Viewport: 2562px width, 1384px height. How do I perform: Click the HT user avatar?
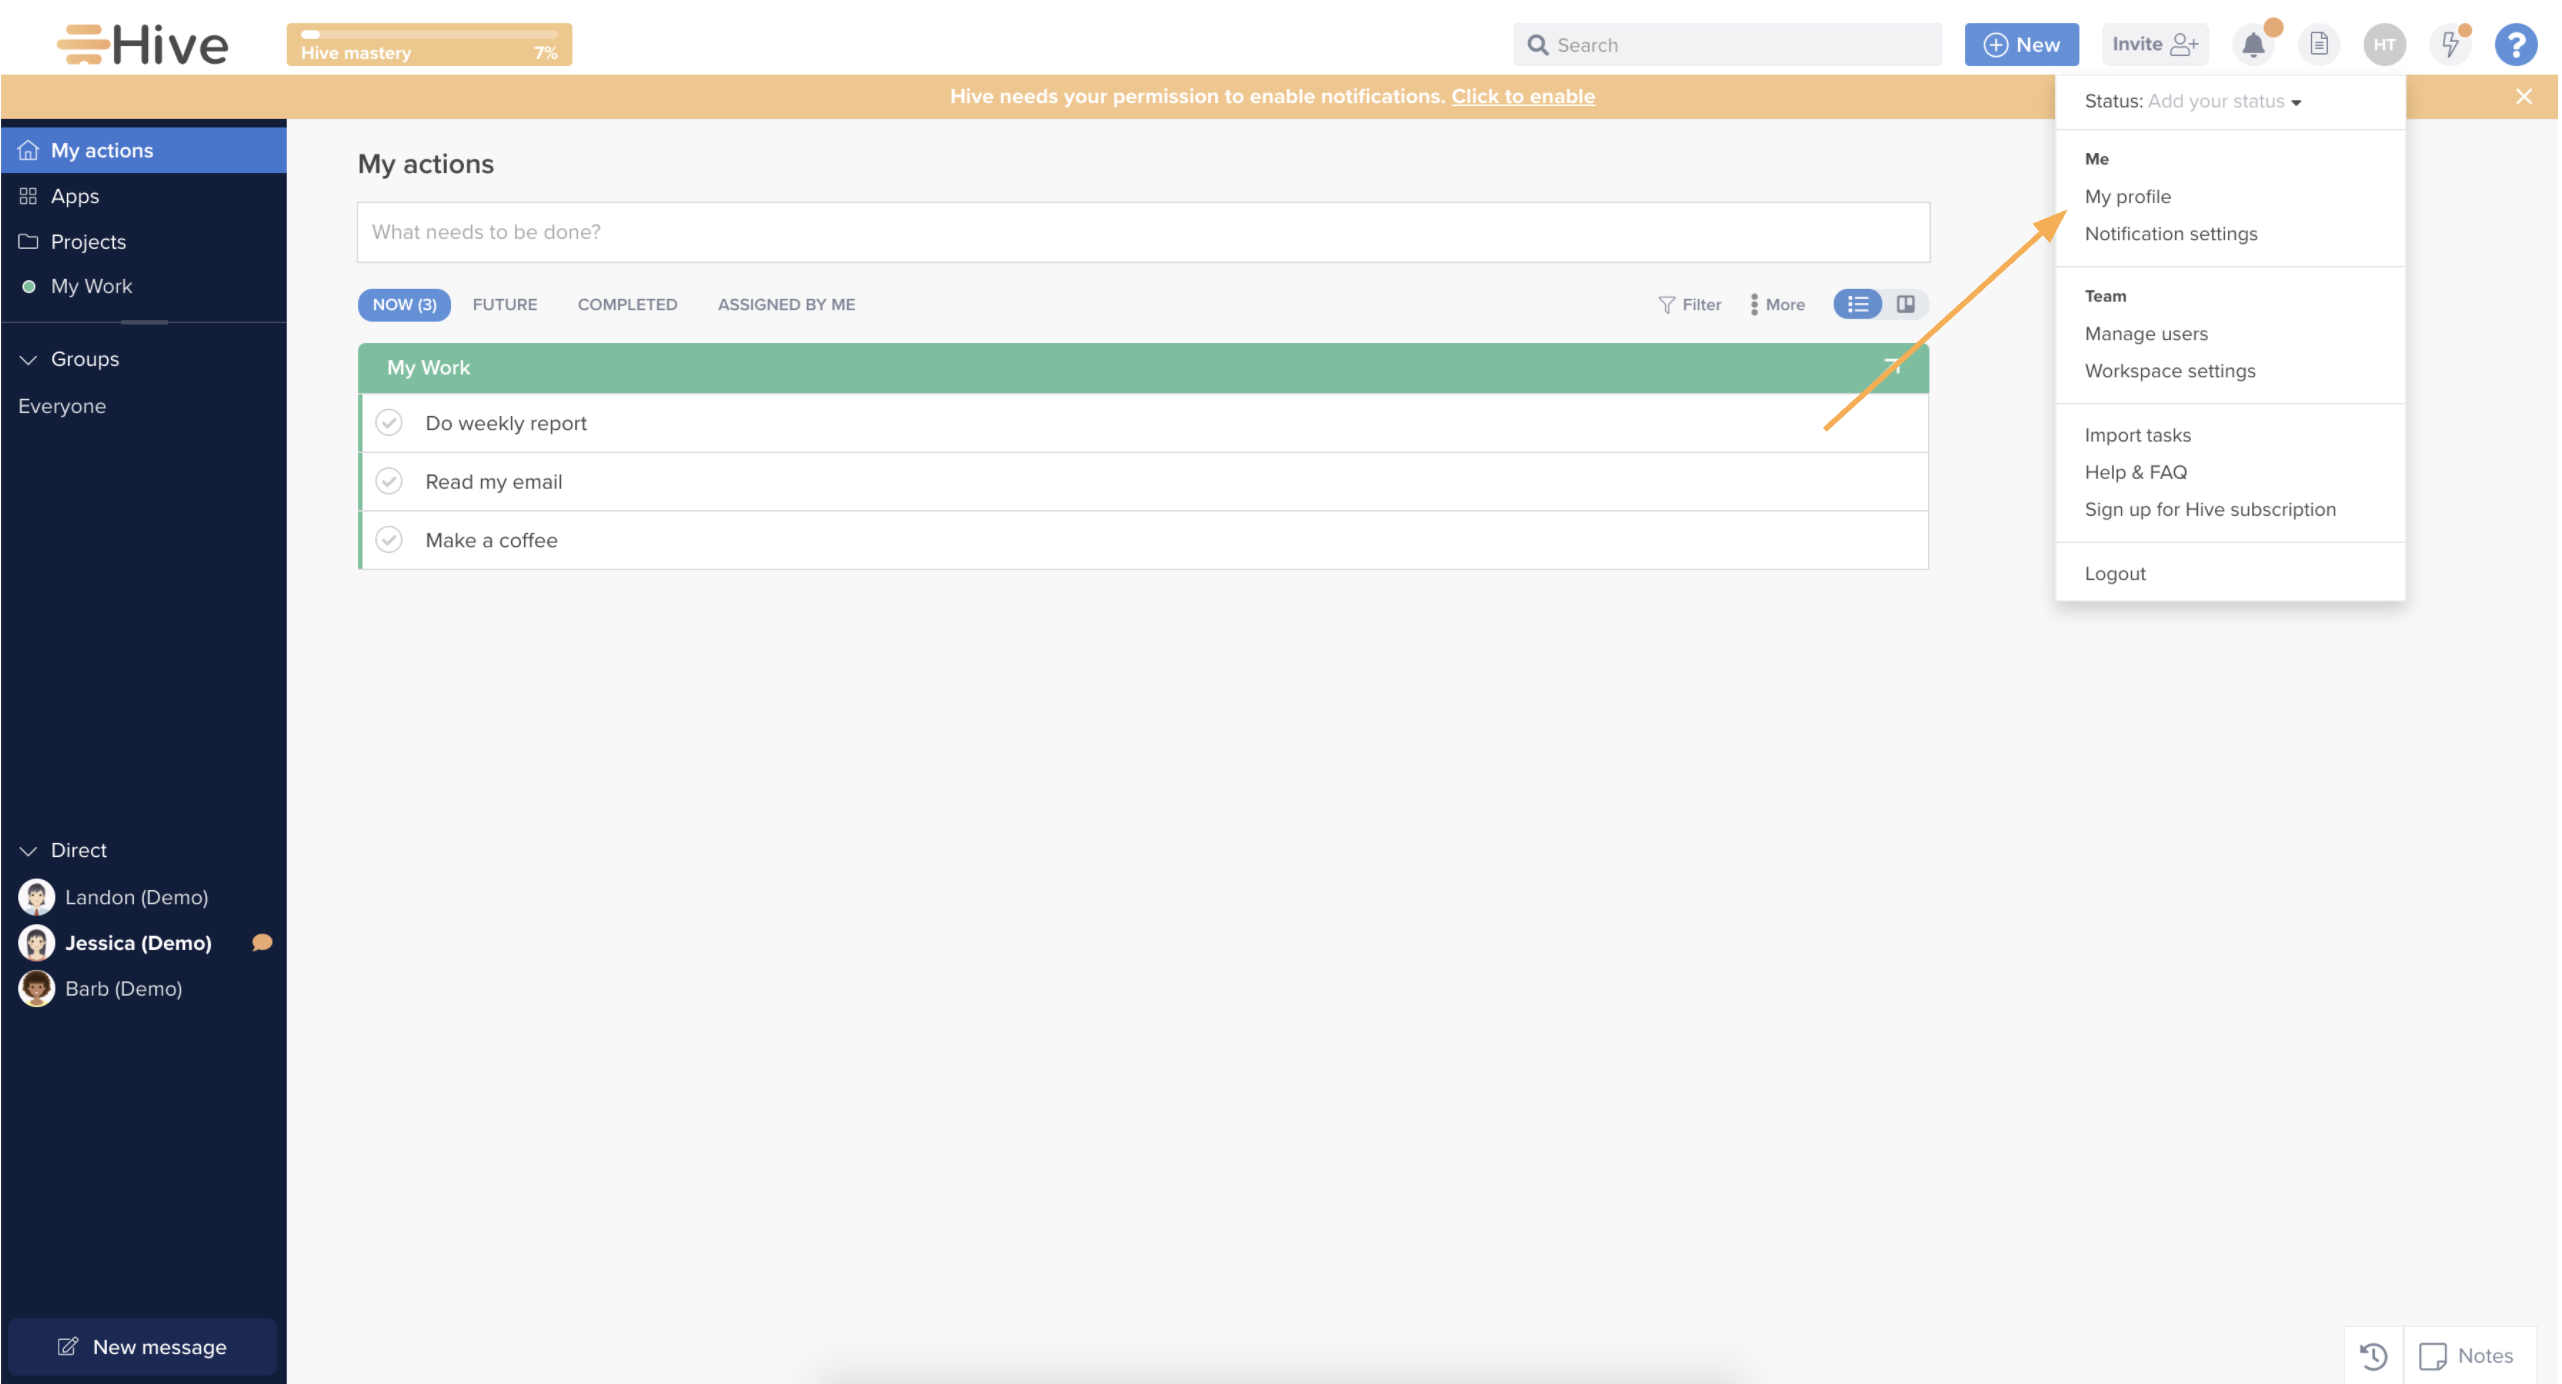(x=2385, y=45)
